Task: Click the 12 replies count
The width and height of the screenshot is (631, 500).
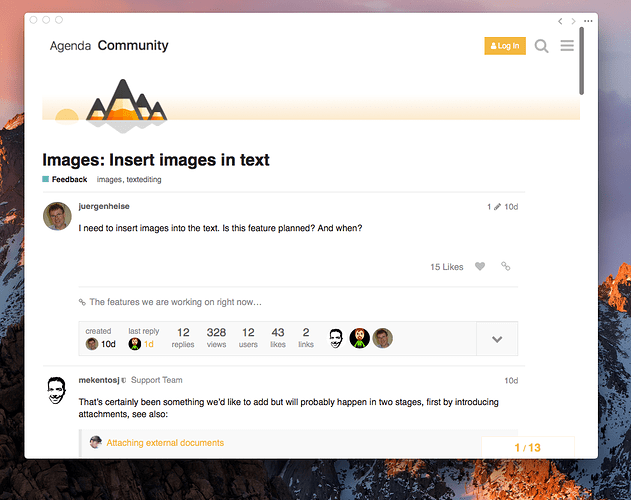Action: click(183, 338)
